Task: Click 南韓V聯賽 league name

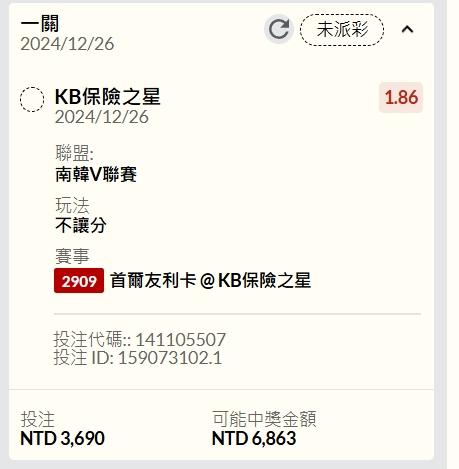Action: [x=96, y=174]
